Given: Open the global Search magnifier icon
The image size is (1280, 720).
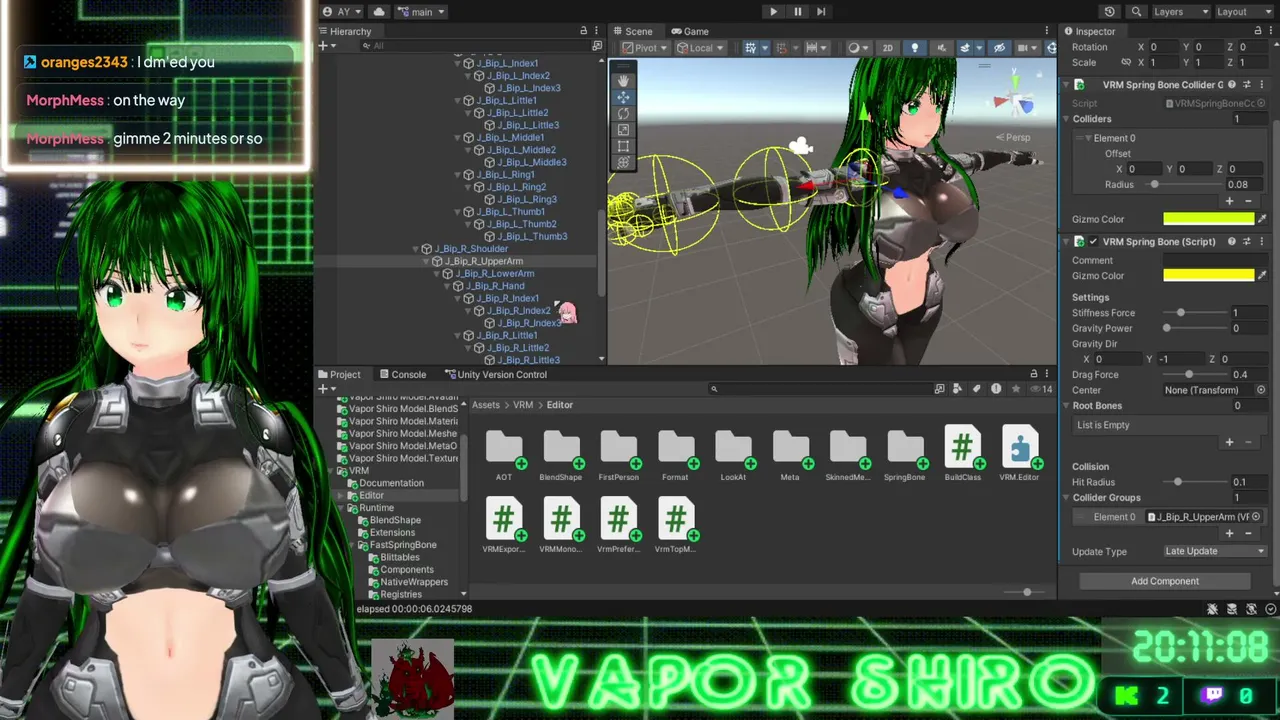Looking at the screenshot, I should pyautogui.click(x=1136, y=12).
